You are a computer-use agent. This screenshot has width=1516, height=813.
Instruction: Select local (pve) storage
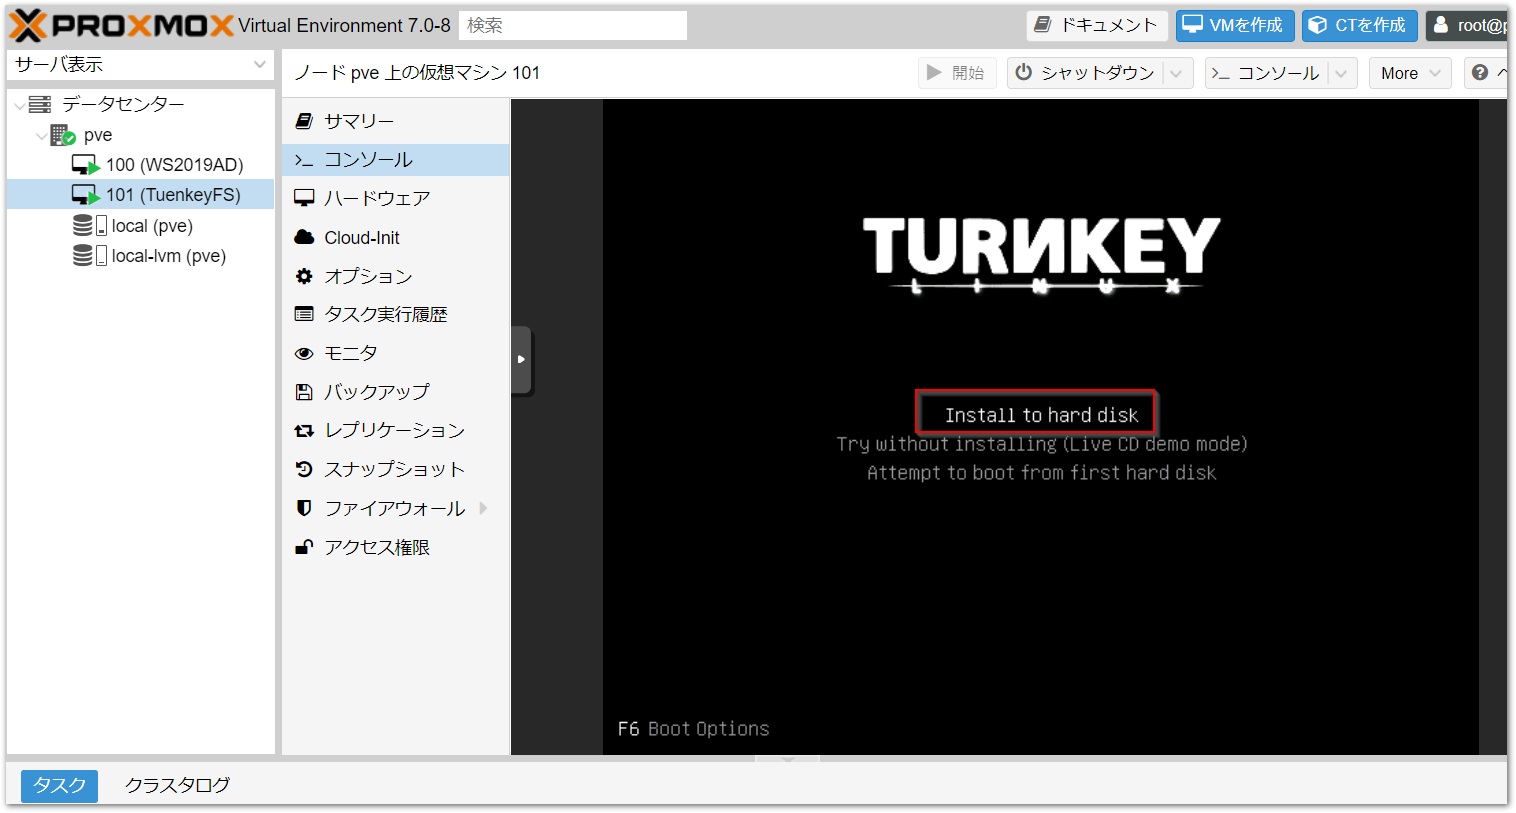pos(152,226)
